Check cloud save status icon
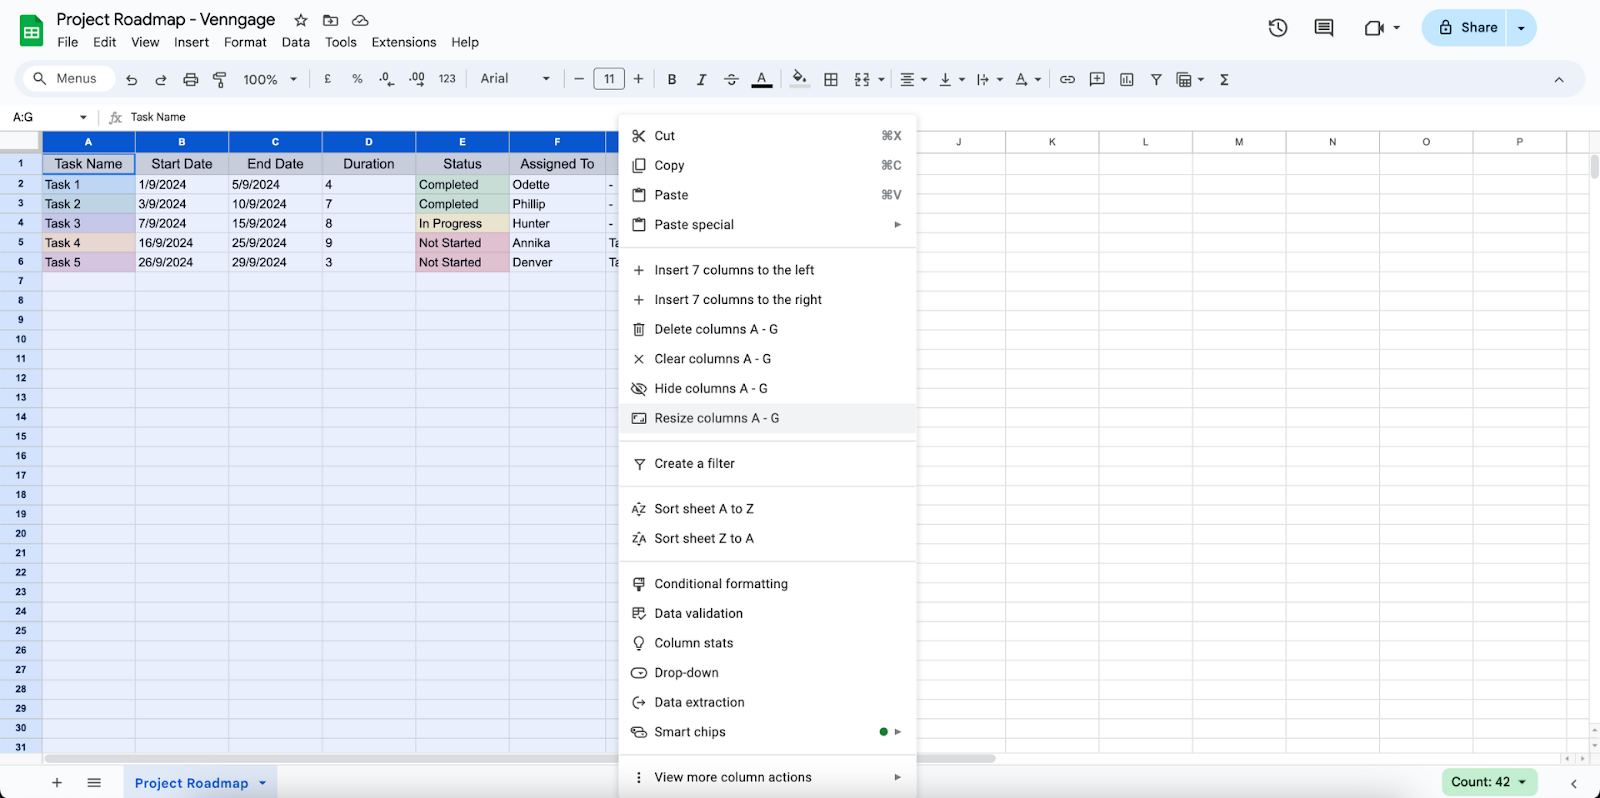Screen dimensions: 1600x798 click(x=360, y=20)
